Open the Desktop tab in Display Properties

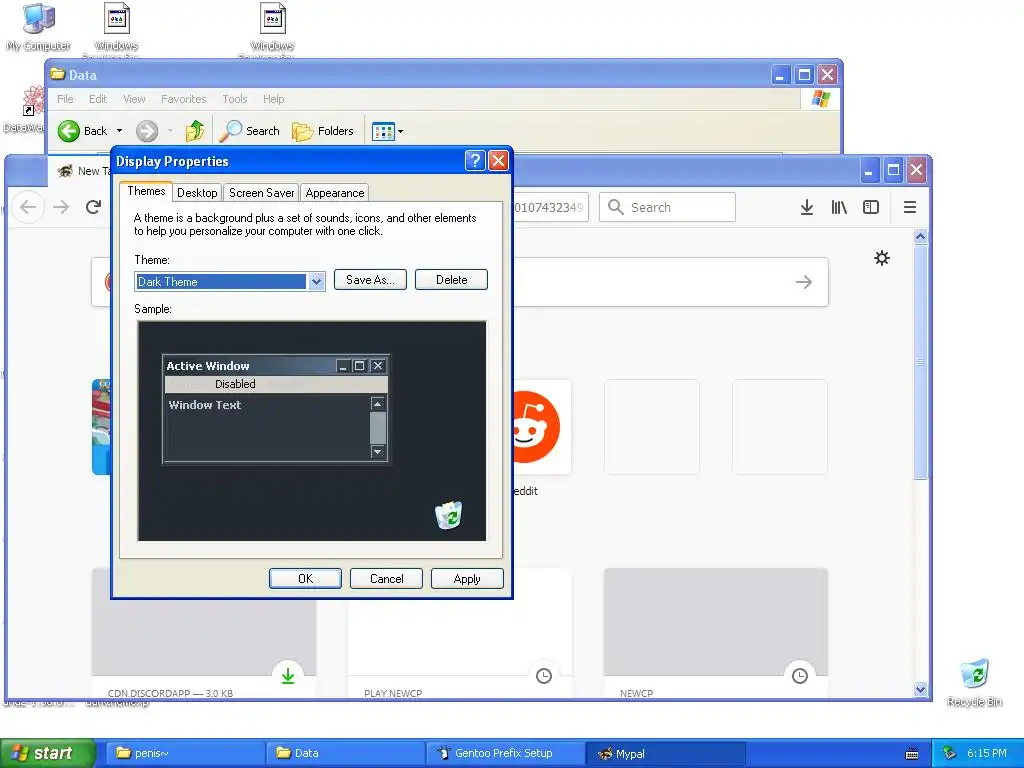197,193
